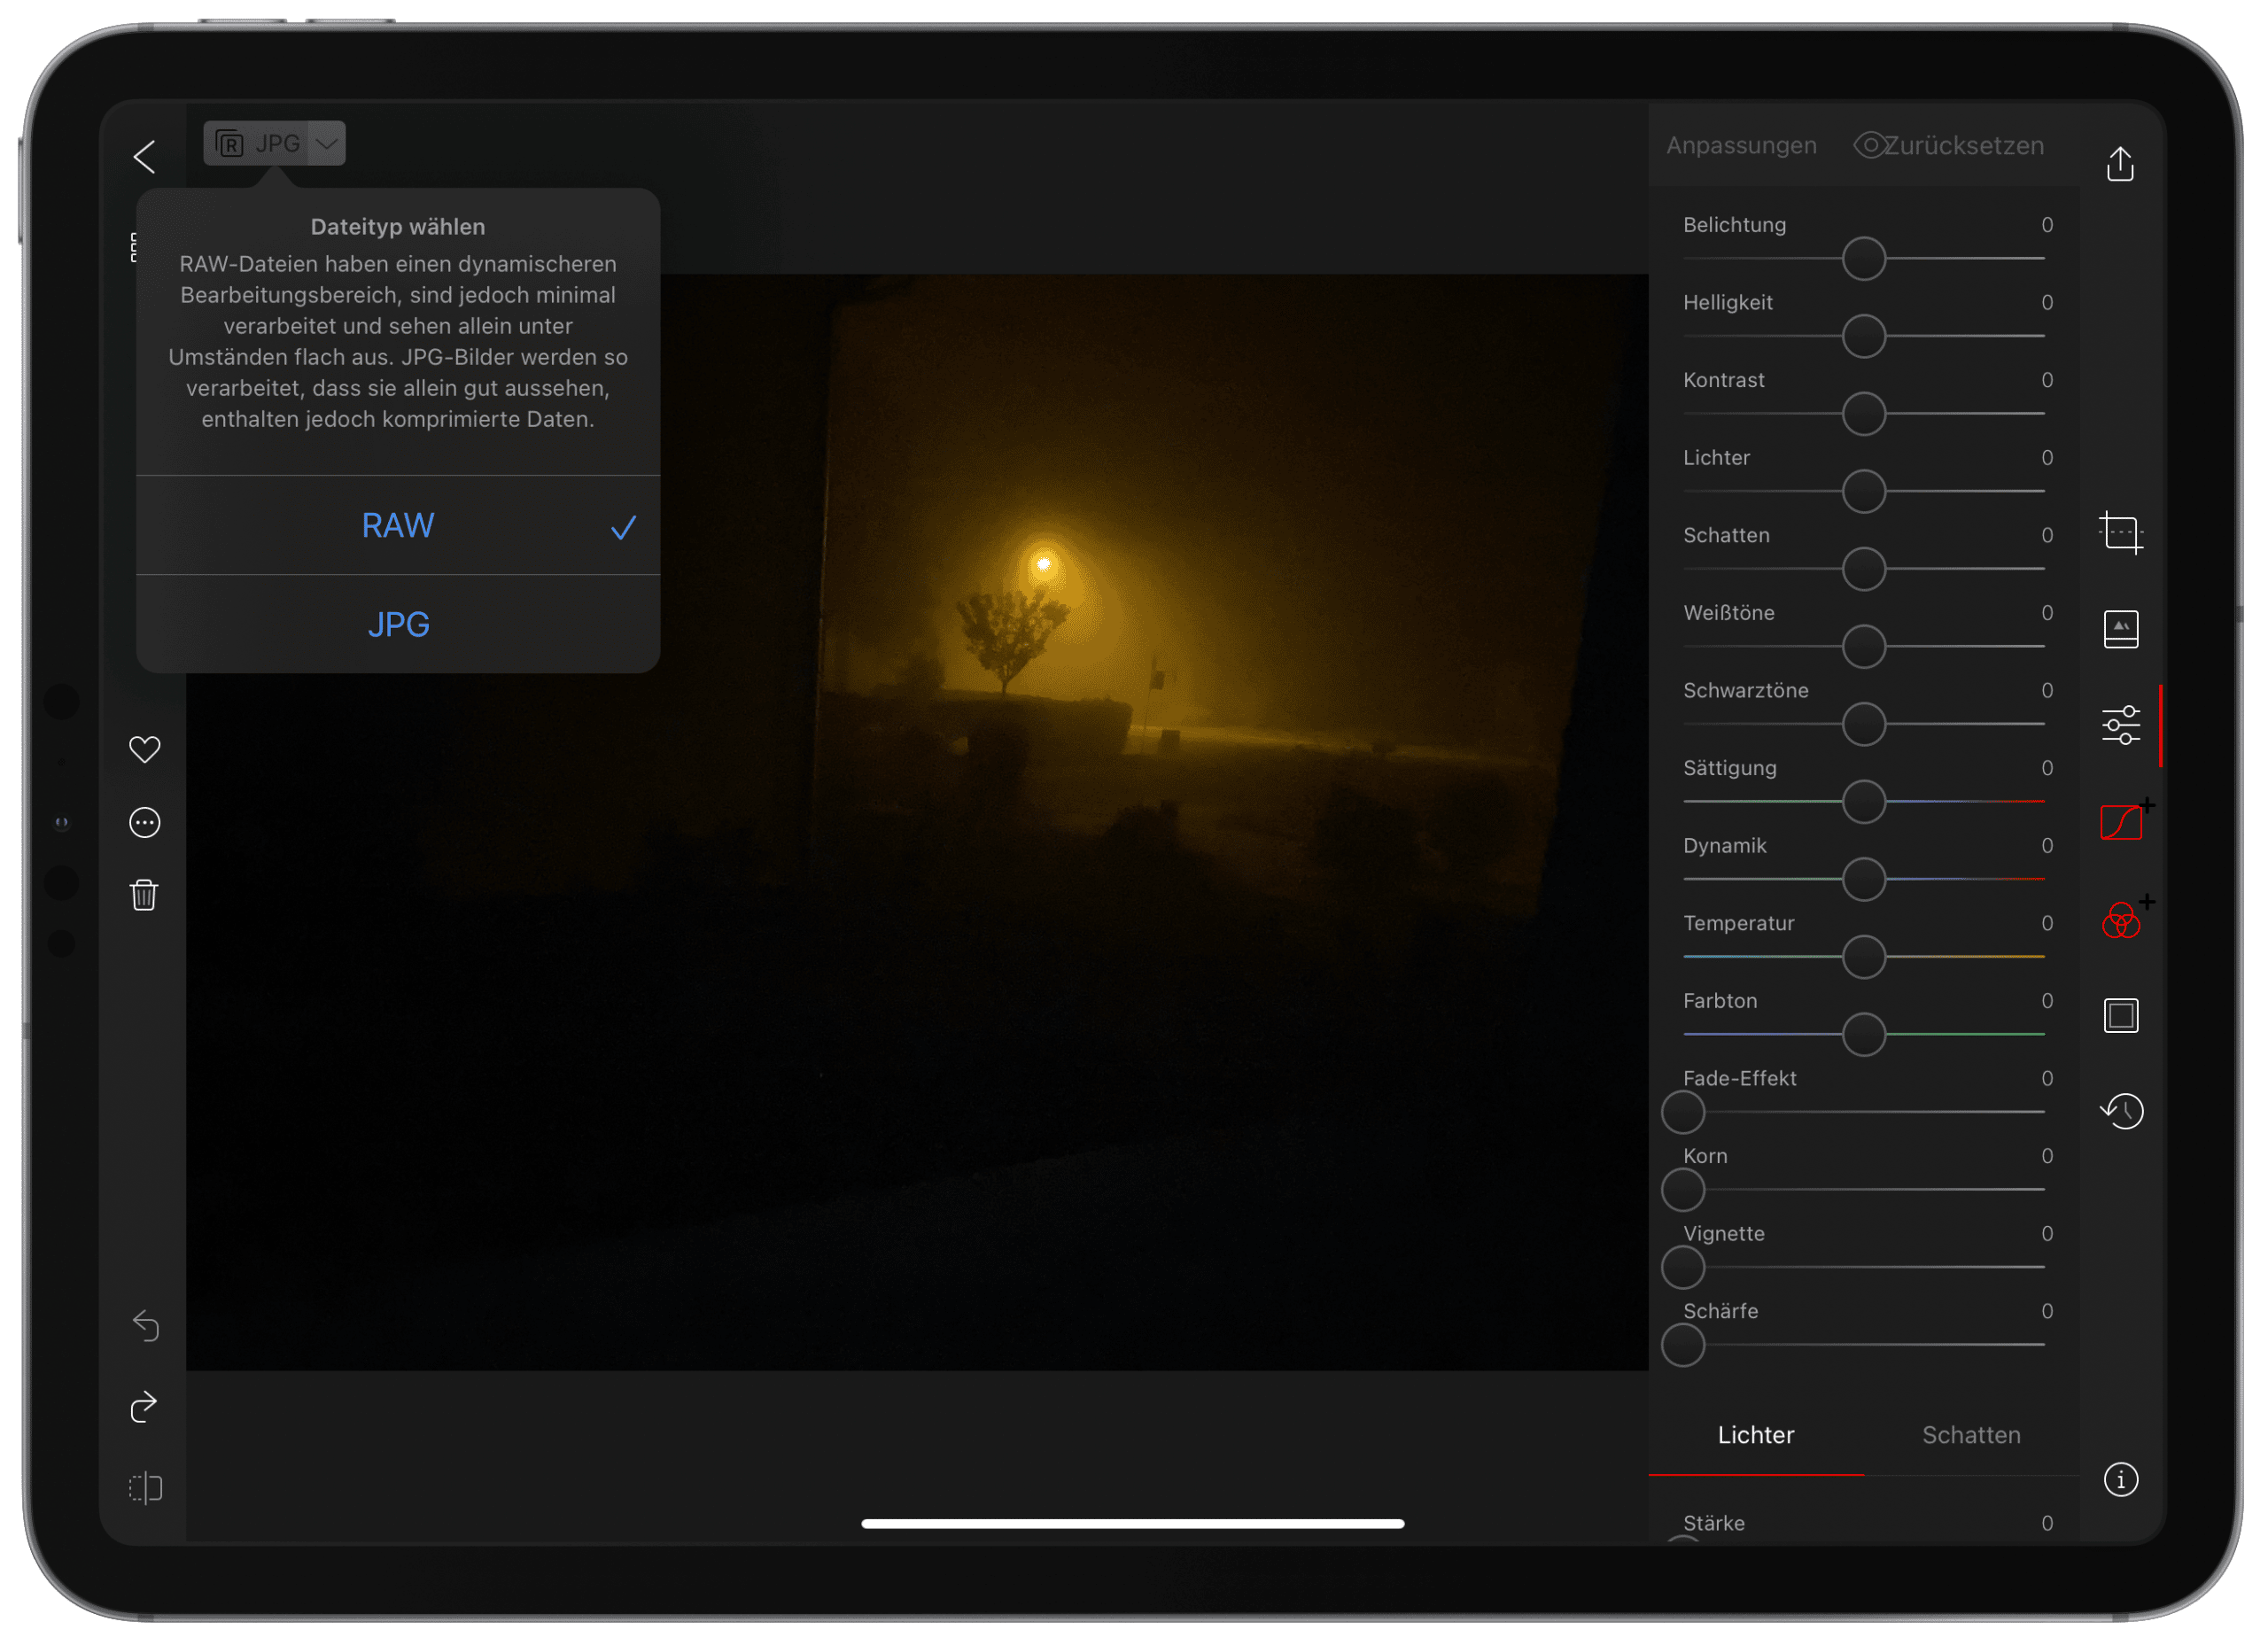Click the Farbton slider knob
The height and width of the screenshot is (1645, 2268).
click(1864, 1035)
